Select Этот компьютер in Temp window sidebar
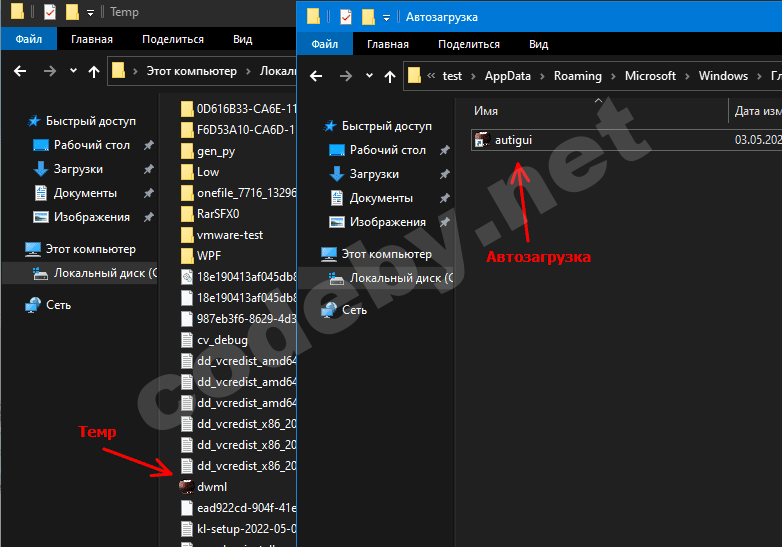 (80, 249)
